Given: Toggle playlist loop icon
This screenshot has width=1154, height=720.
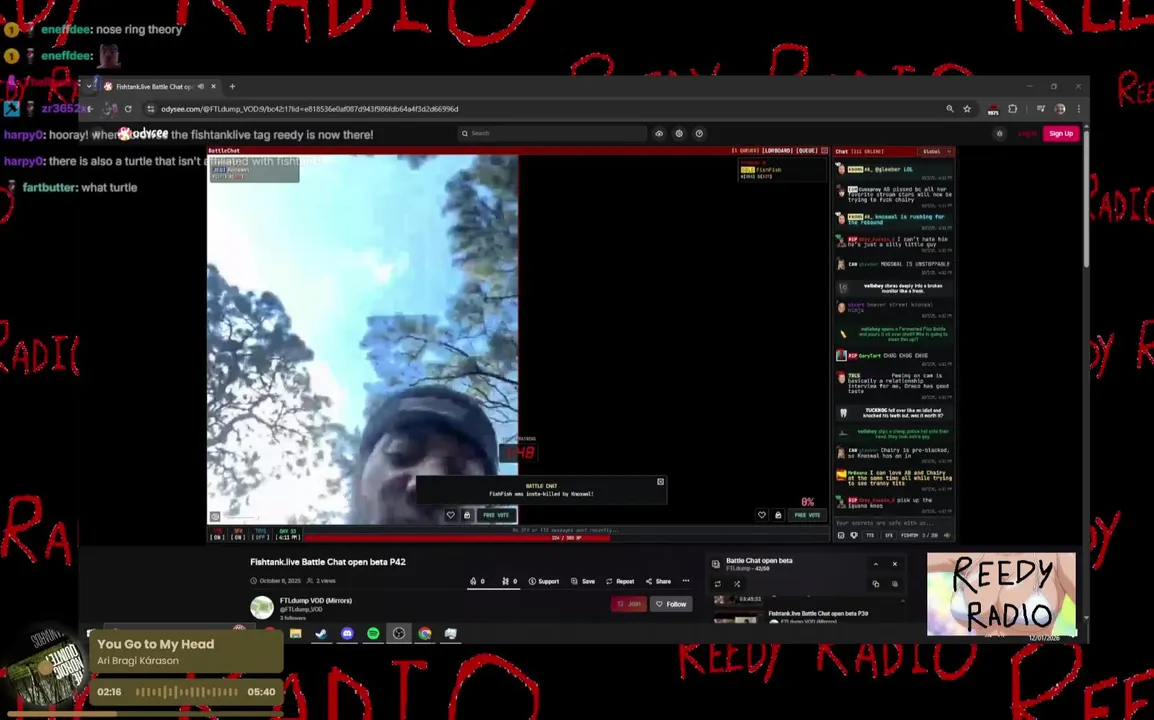Looking at the screenshot, I should coord(718,584).
